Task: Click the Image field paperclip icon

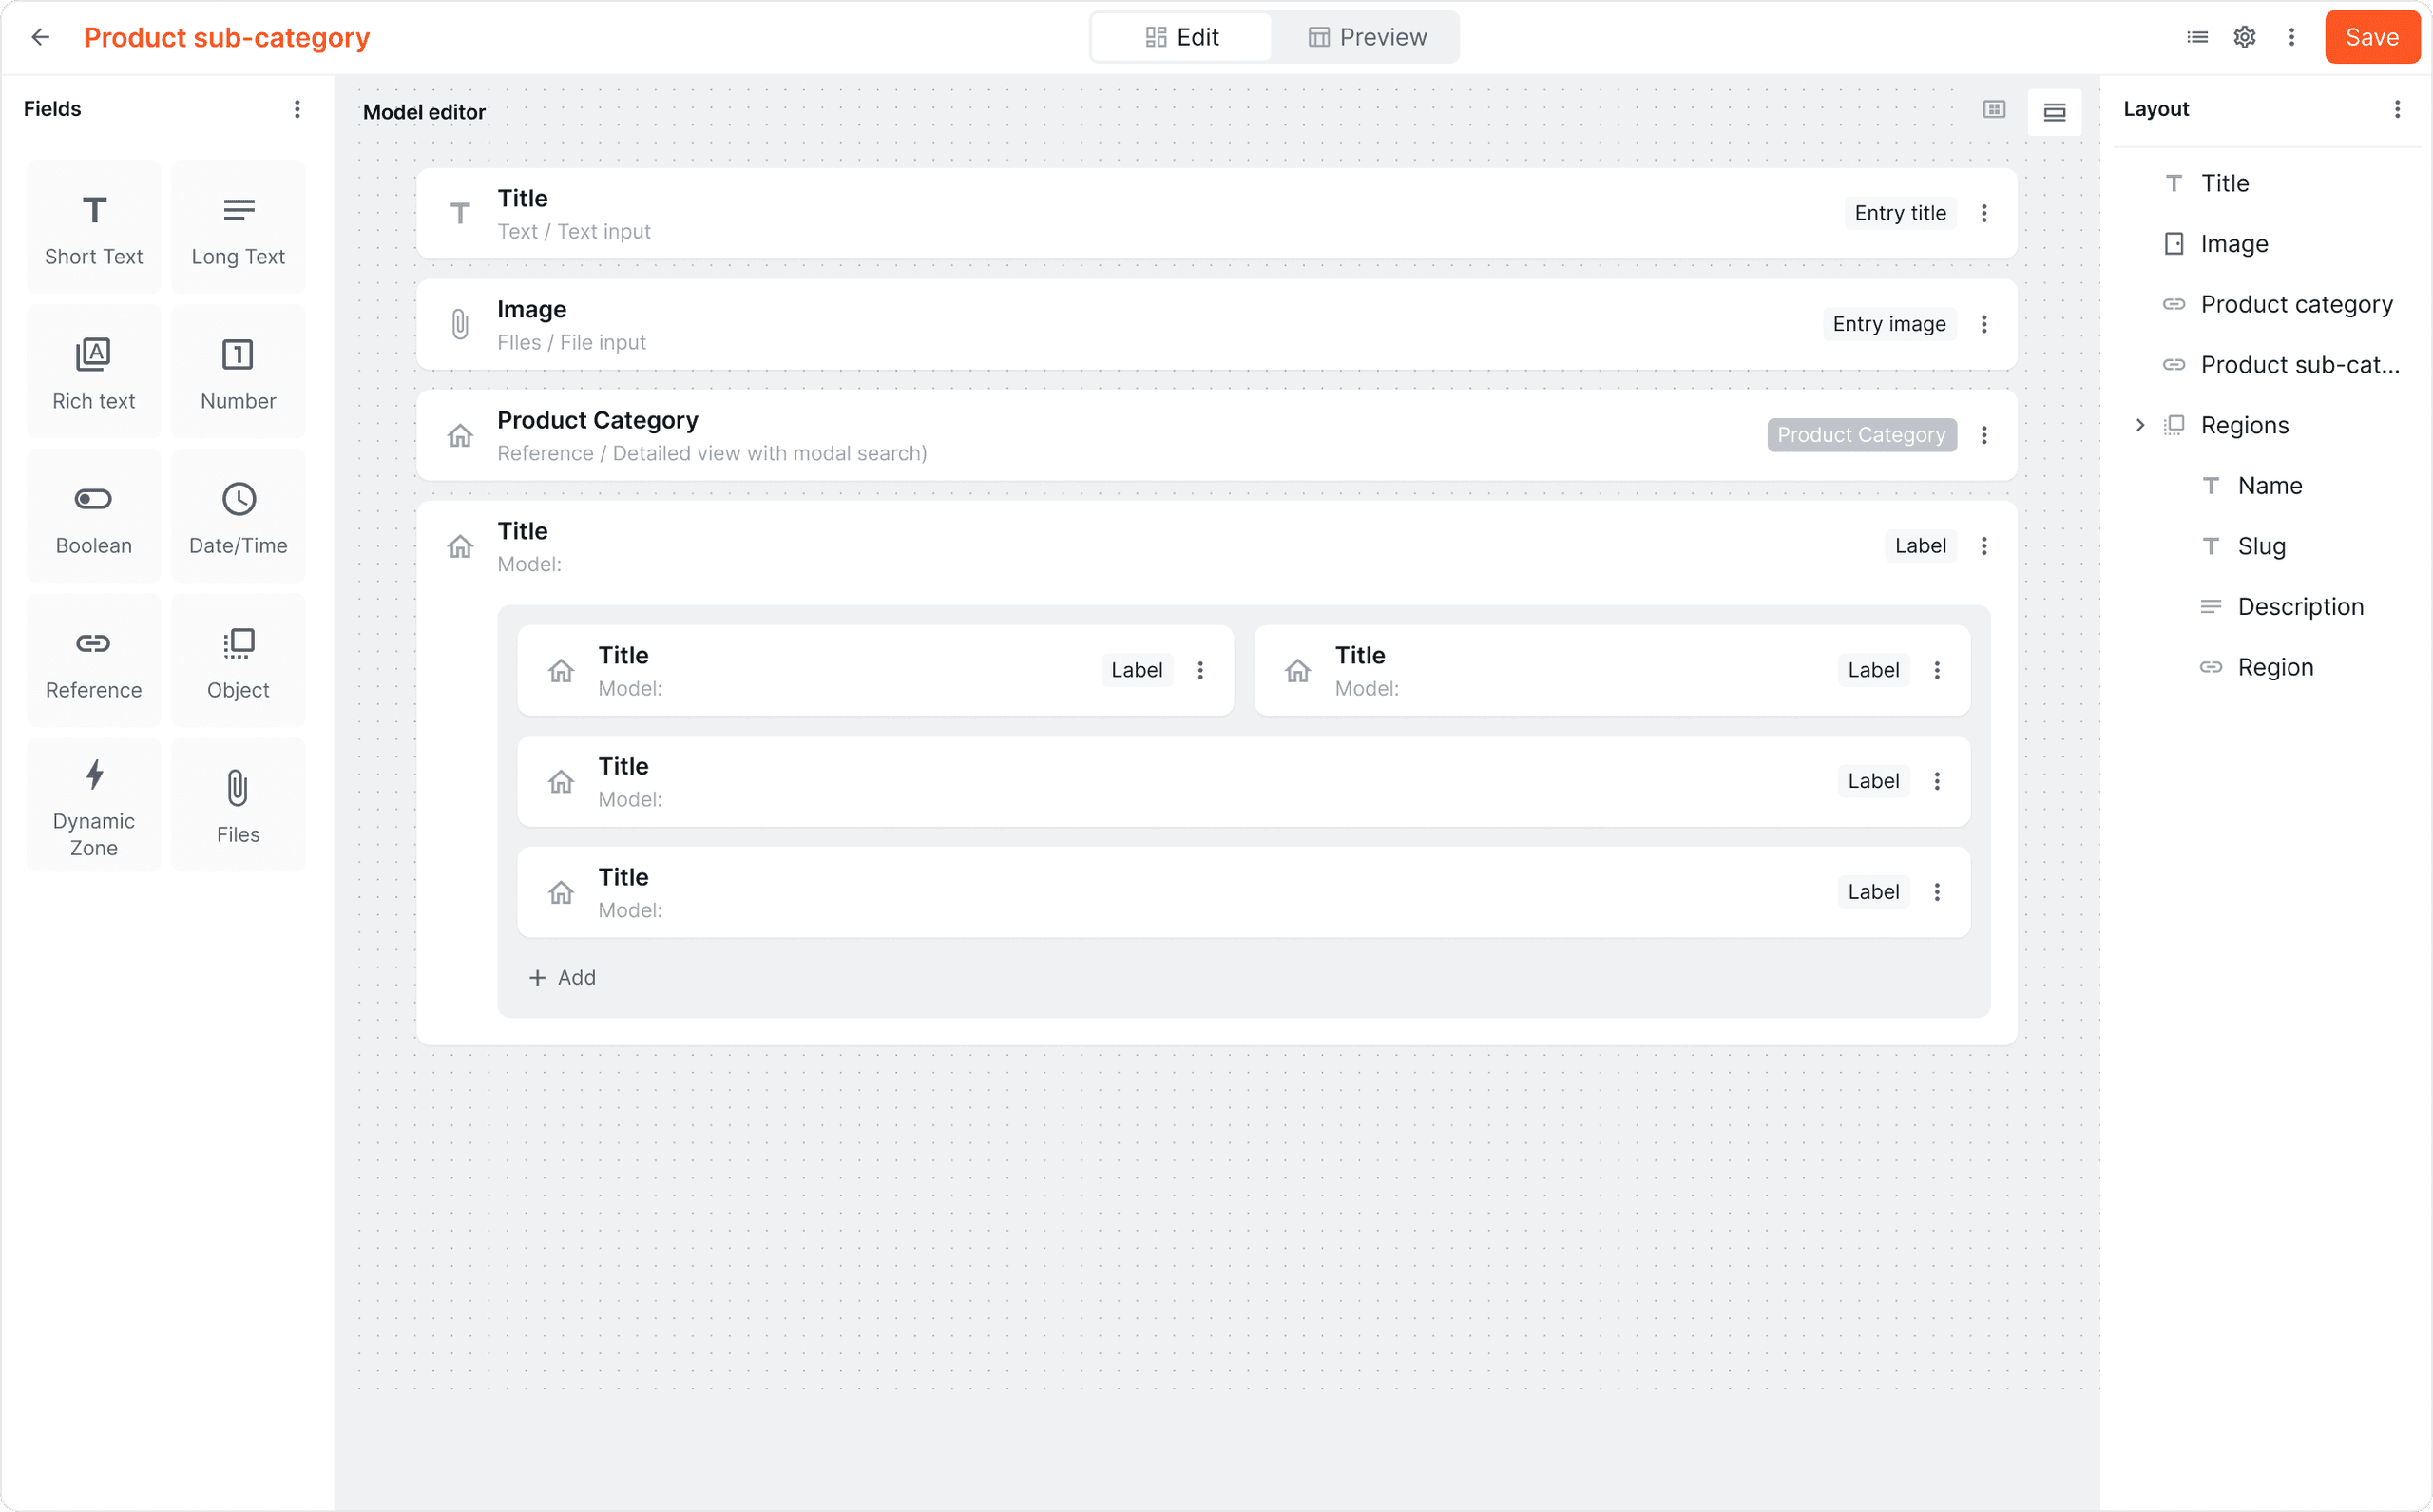Action: (x=460, y=324)
